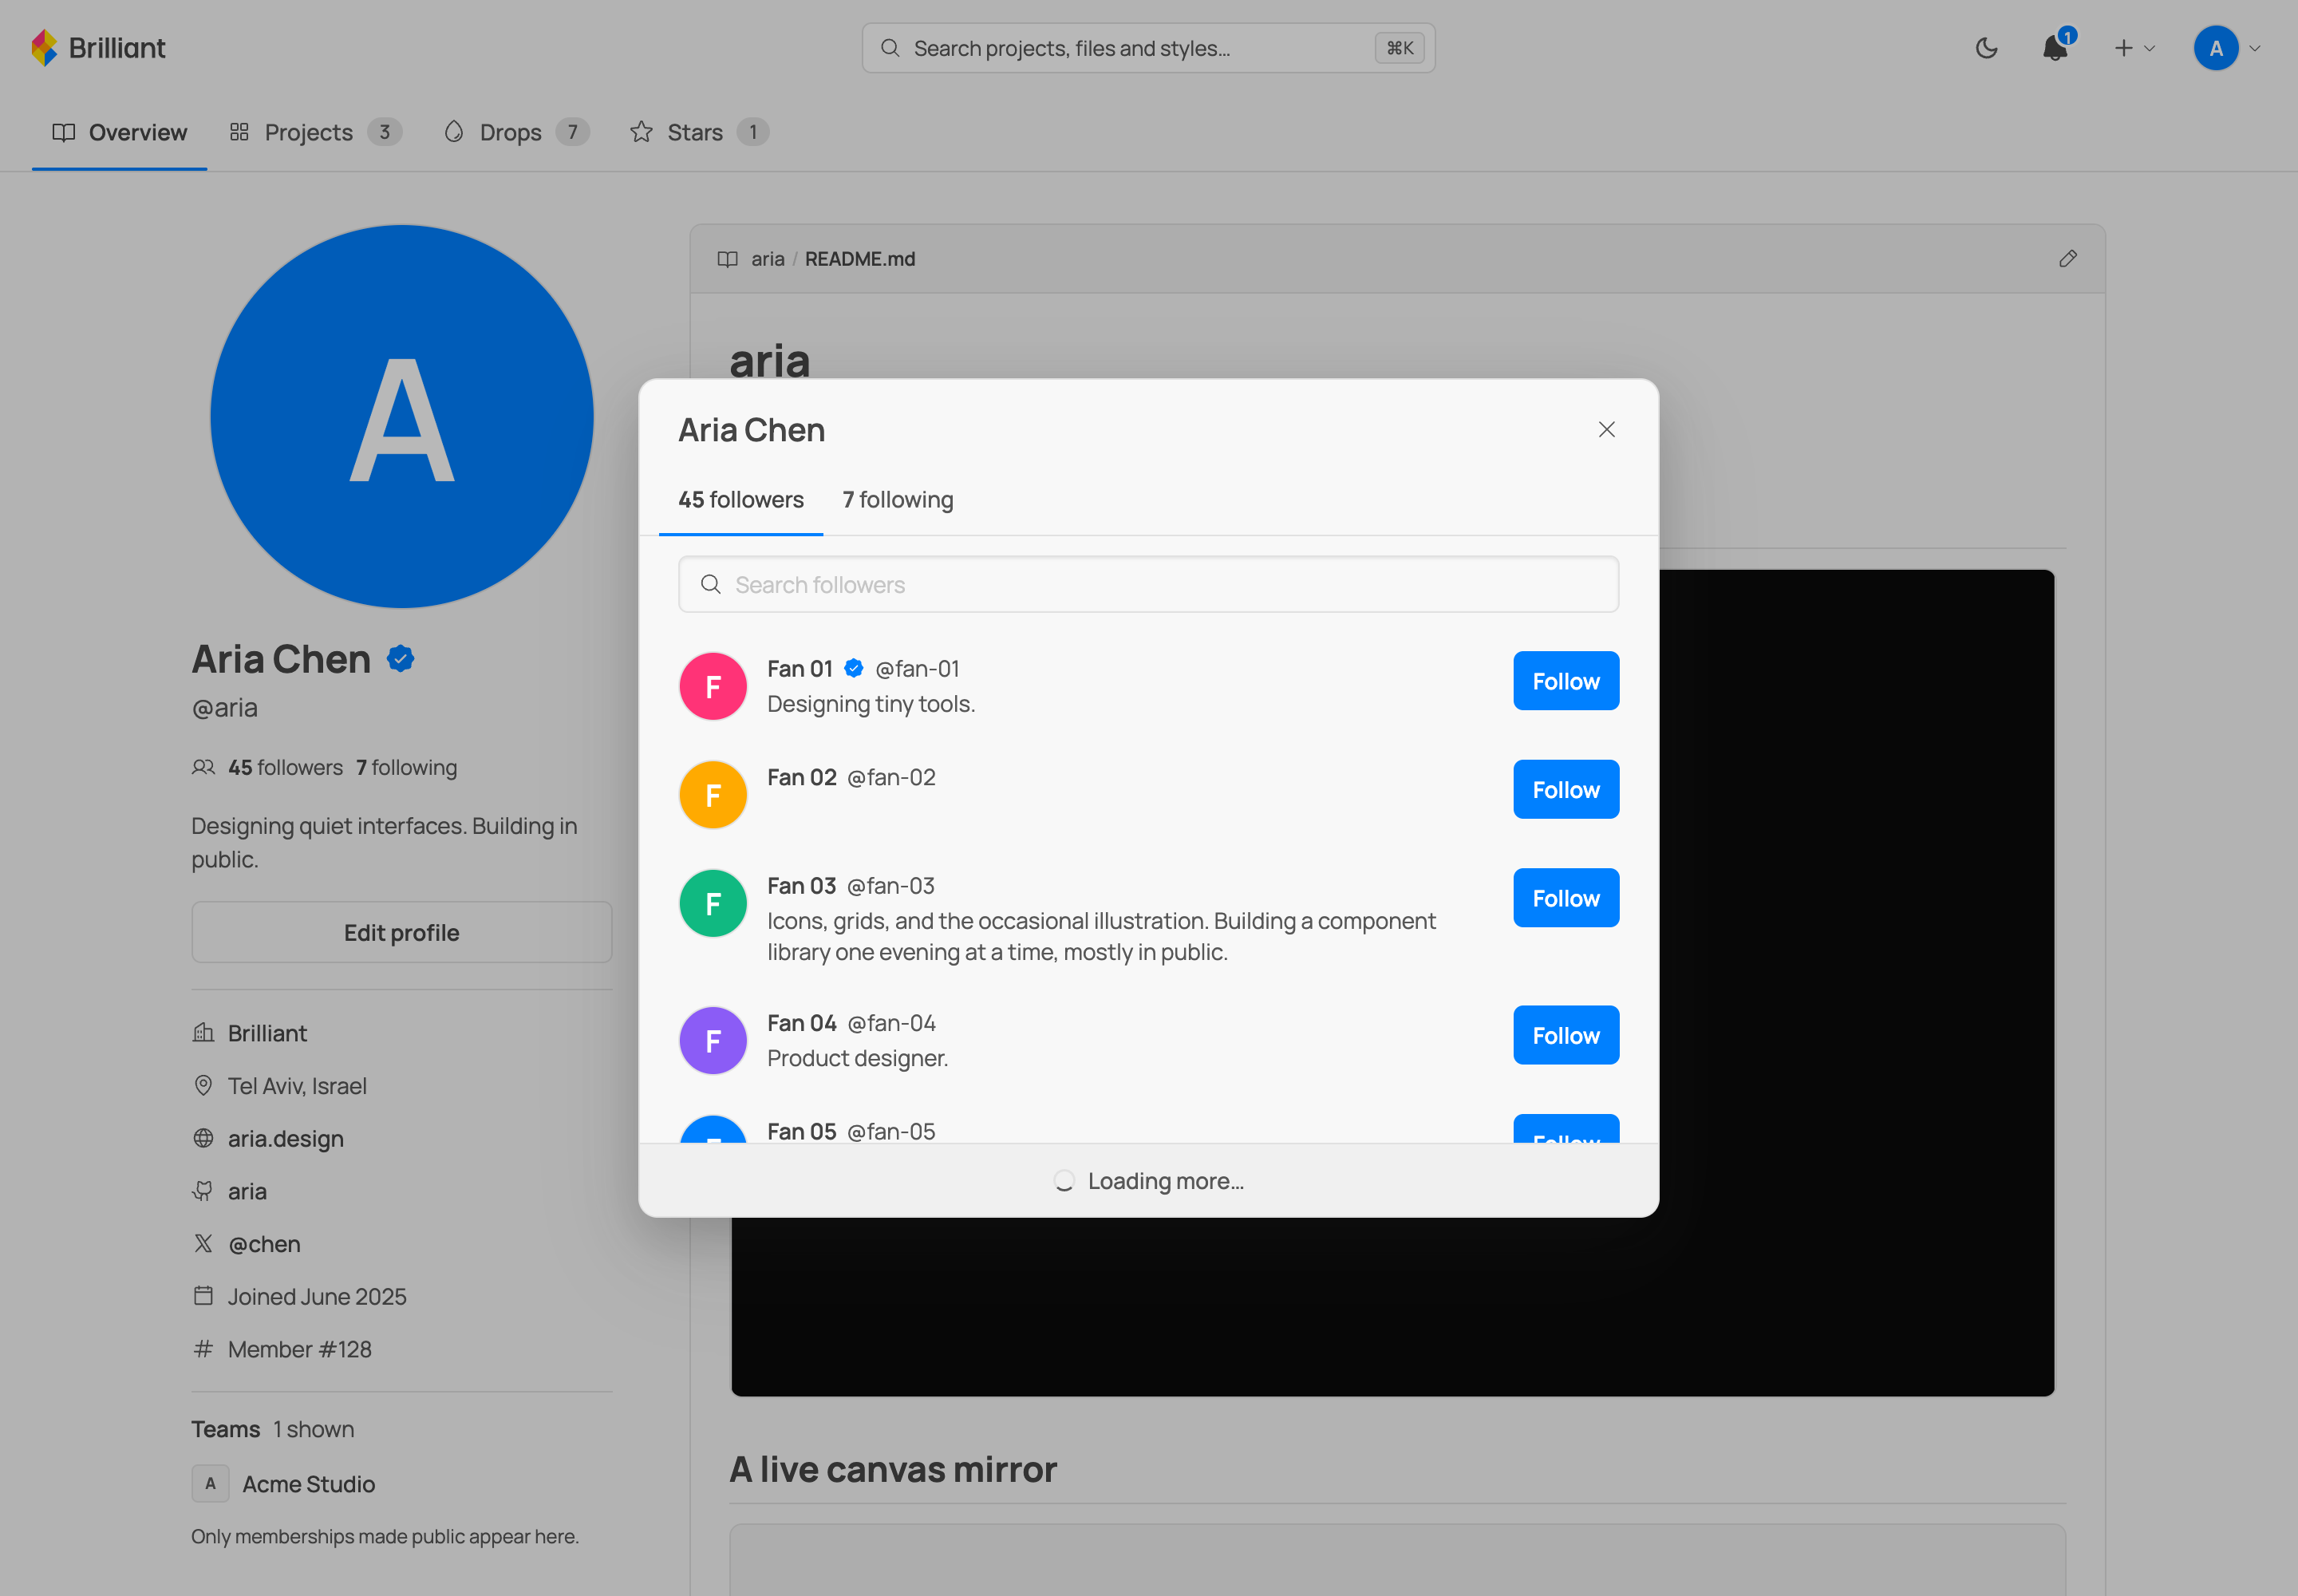
Task: Open the Fan 04 name link
Action: point(801,1023)
